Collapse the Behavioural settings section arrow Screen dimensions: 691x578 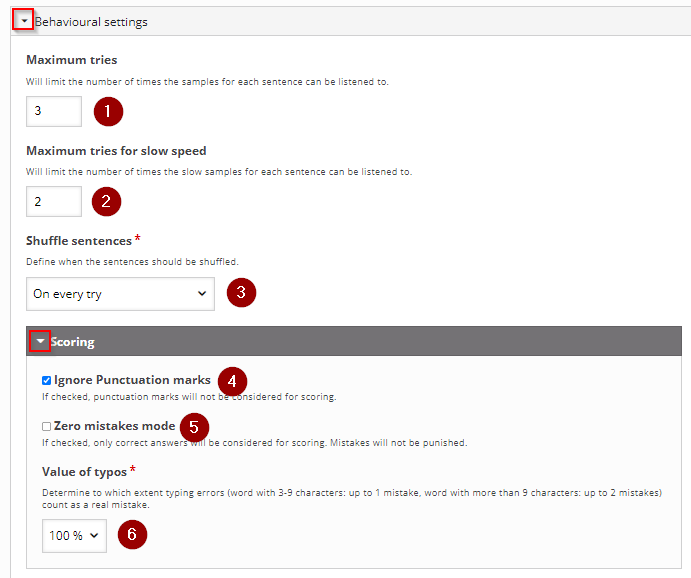[x=24, y=21]
